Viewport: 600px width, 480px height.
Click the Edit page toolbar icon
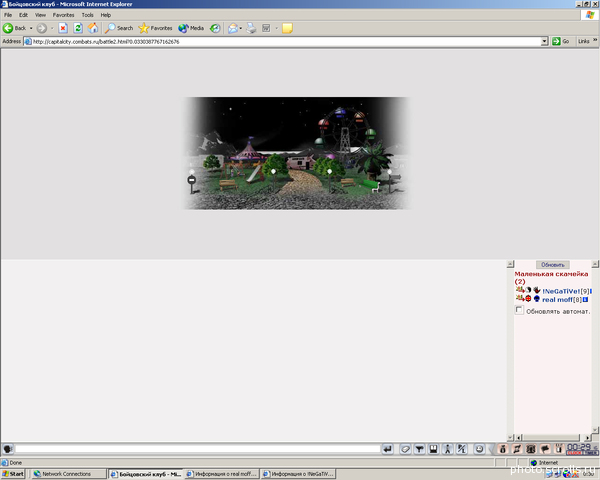[266, 28]
